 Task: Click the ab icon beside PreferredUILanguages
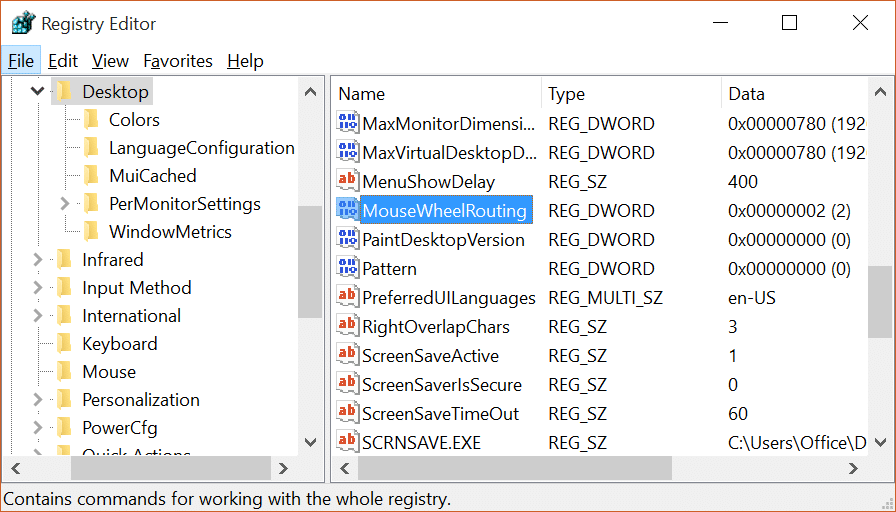tap(347, 297)
